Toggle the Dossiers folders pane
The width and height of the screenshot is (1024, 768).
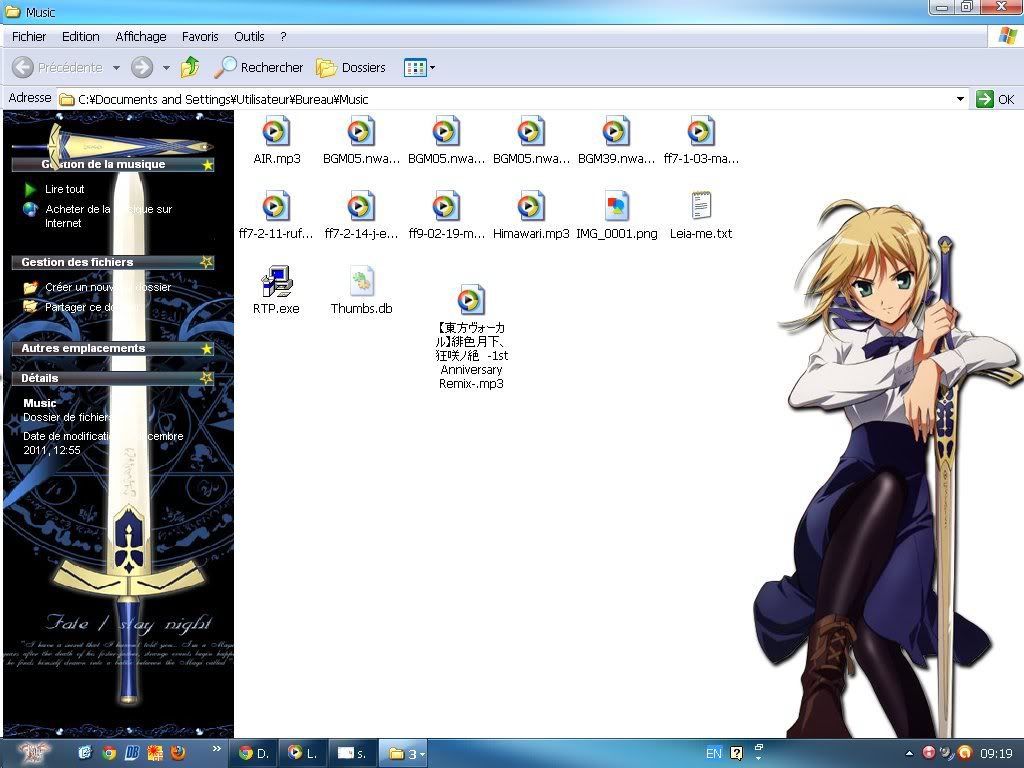pyautogui.click(x=351, y=67)
